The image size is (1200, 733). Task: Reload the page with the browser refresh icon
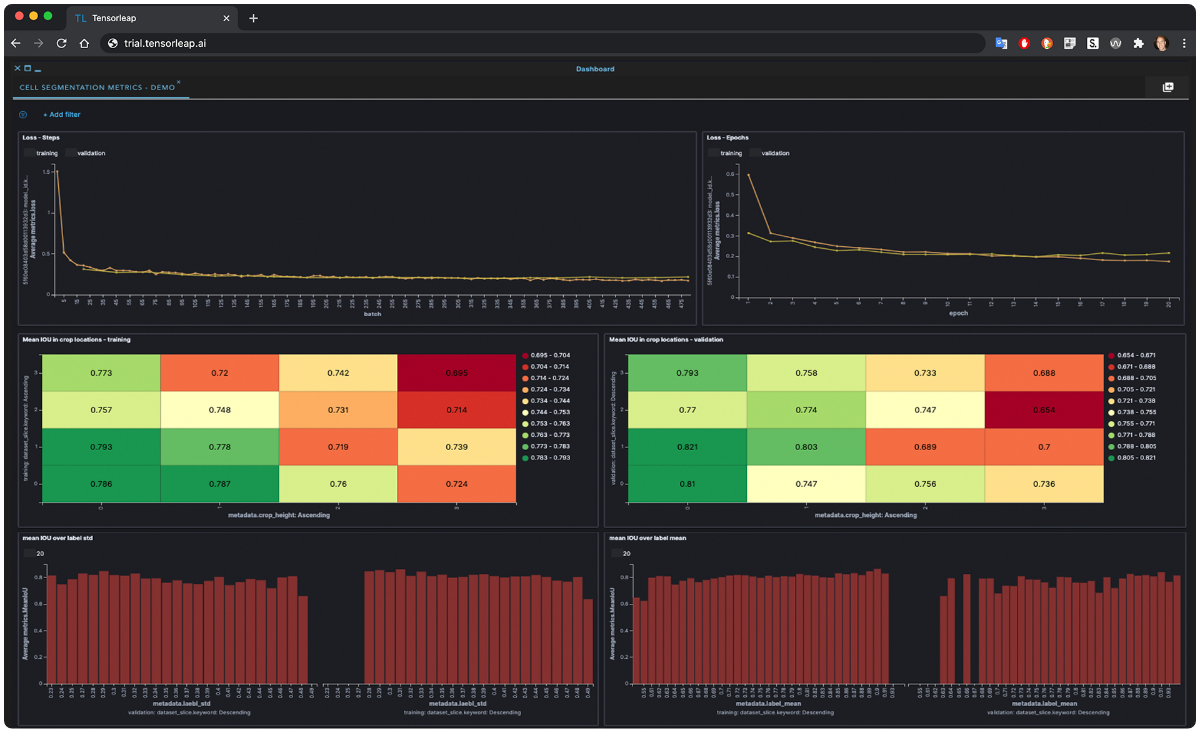click(61, 43)
